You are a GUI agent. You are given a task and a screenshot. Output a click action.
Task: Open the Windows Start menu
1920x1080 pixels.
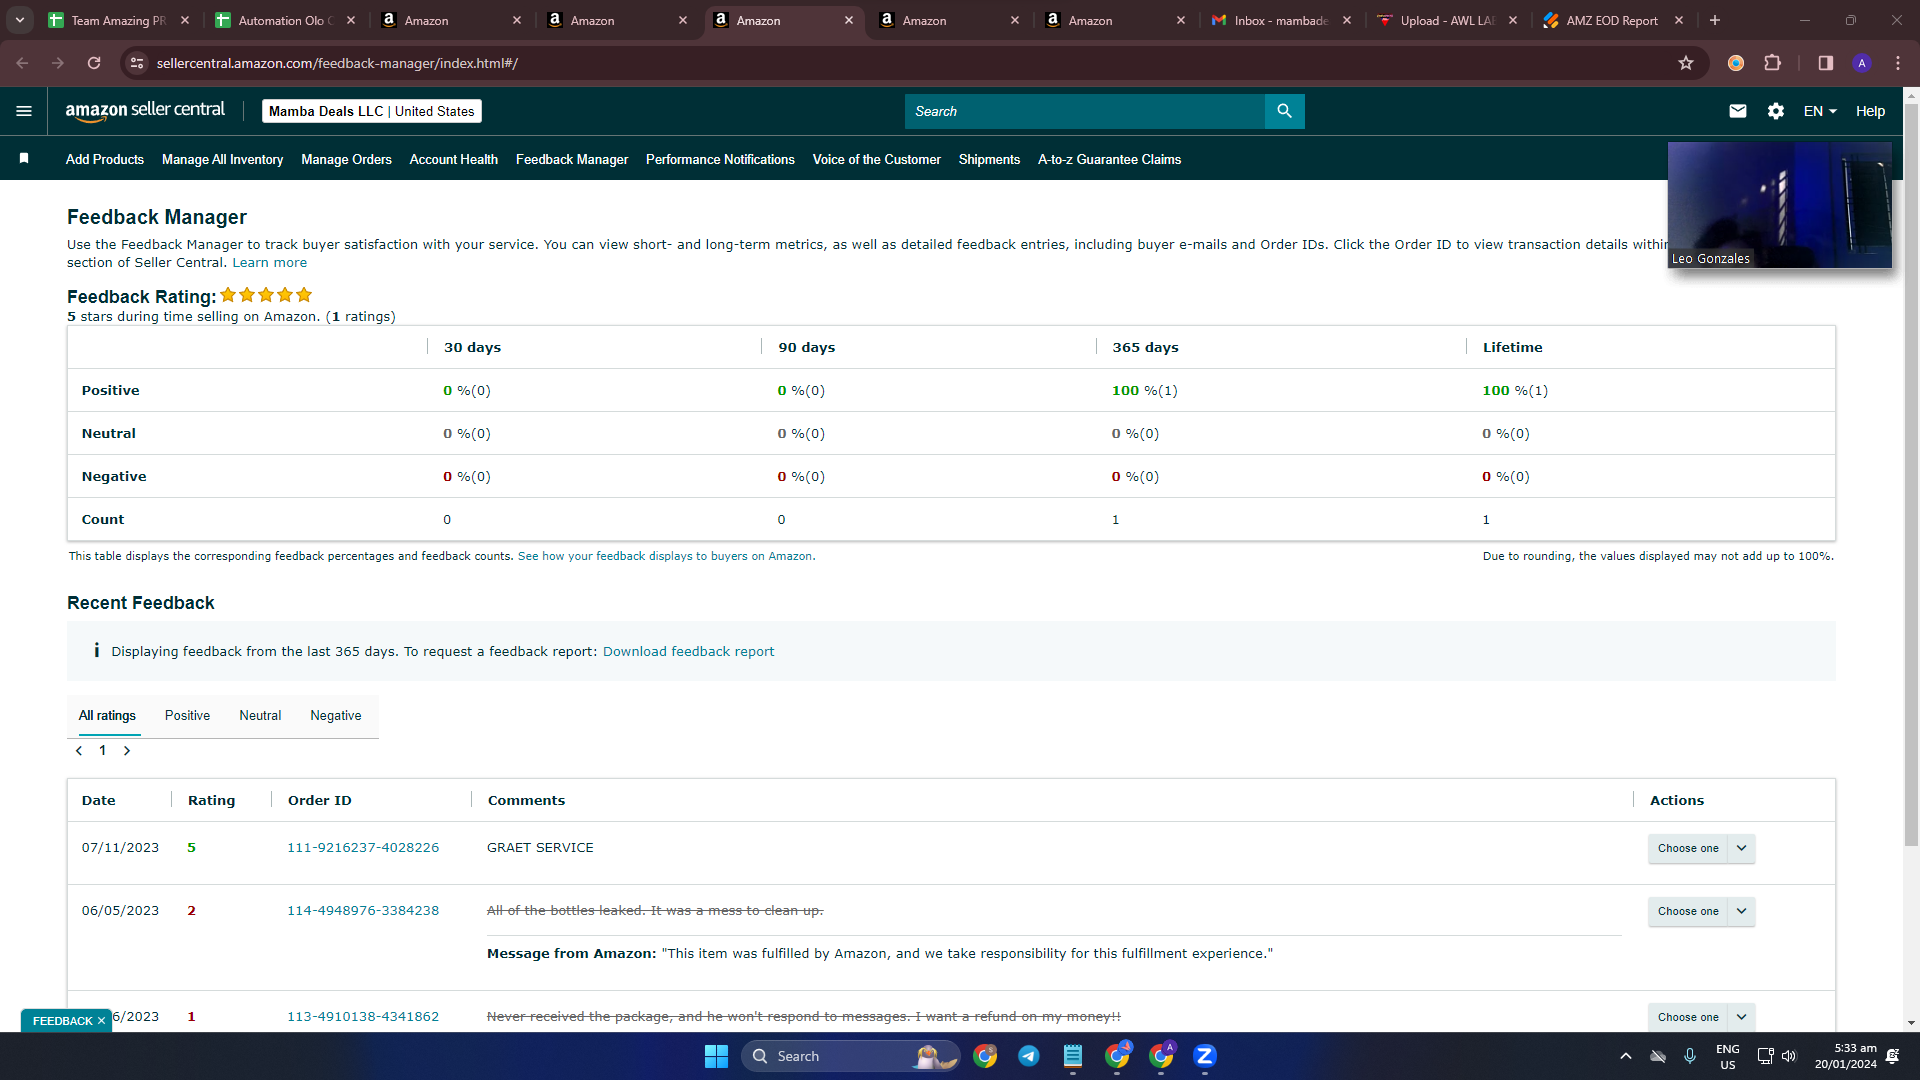(x=716, y=1056)
